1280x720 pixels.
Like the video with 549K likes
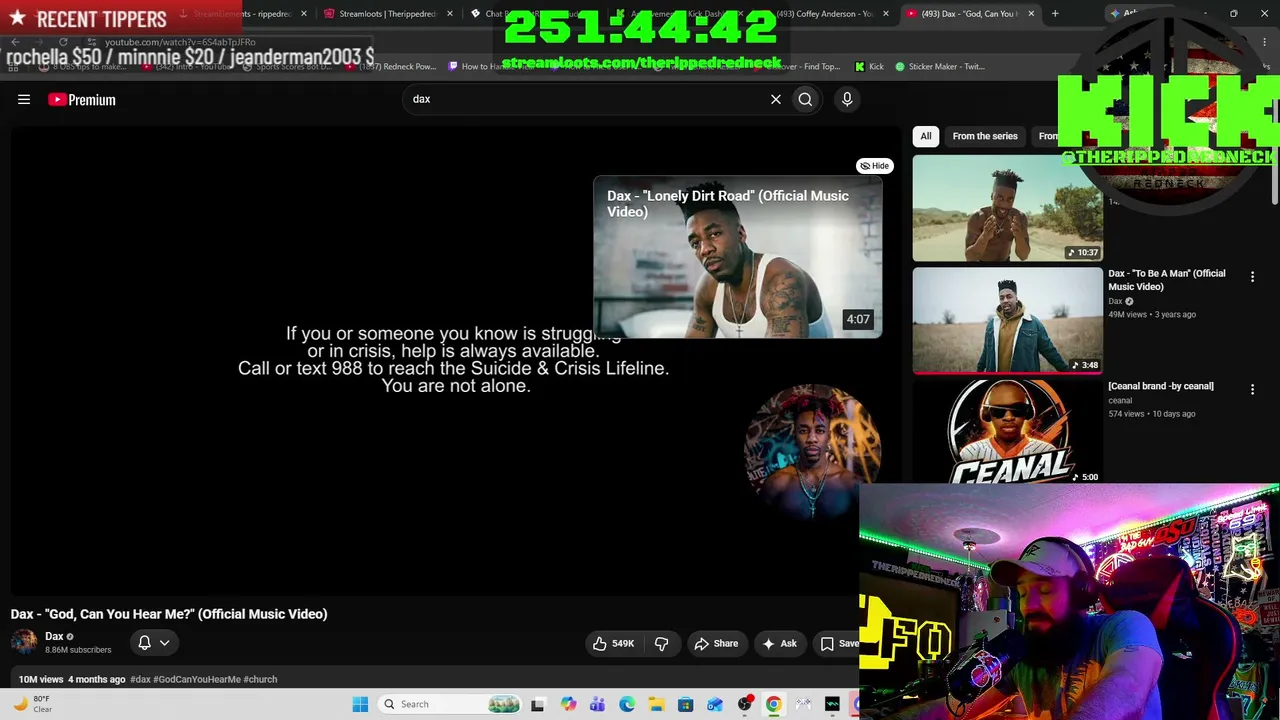tap(614, 644)
